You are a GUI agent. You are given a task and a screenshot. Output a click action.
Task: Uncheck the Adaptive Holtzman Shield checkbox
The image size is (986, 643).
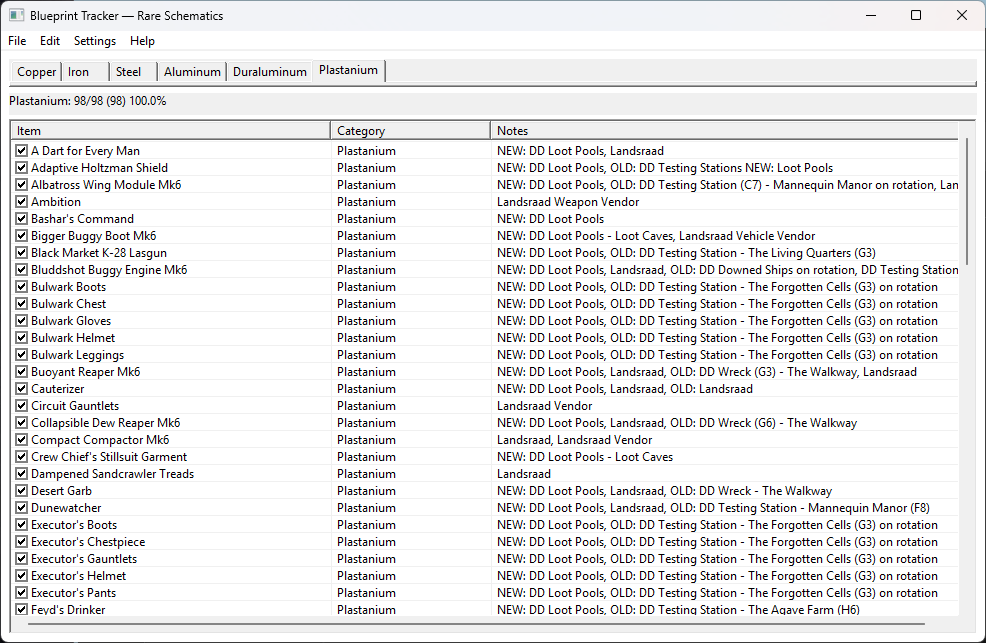click(x=21, y=168)
